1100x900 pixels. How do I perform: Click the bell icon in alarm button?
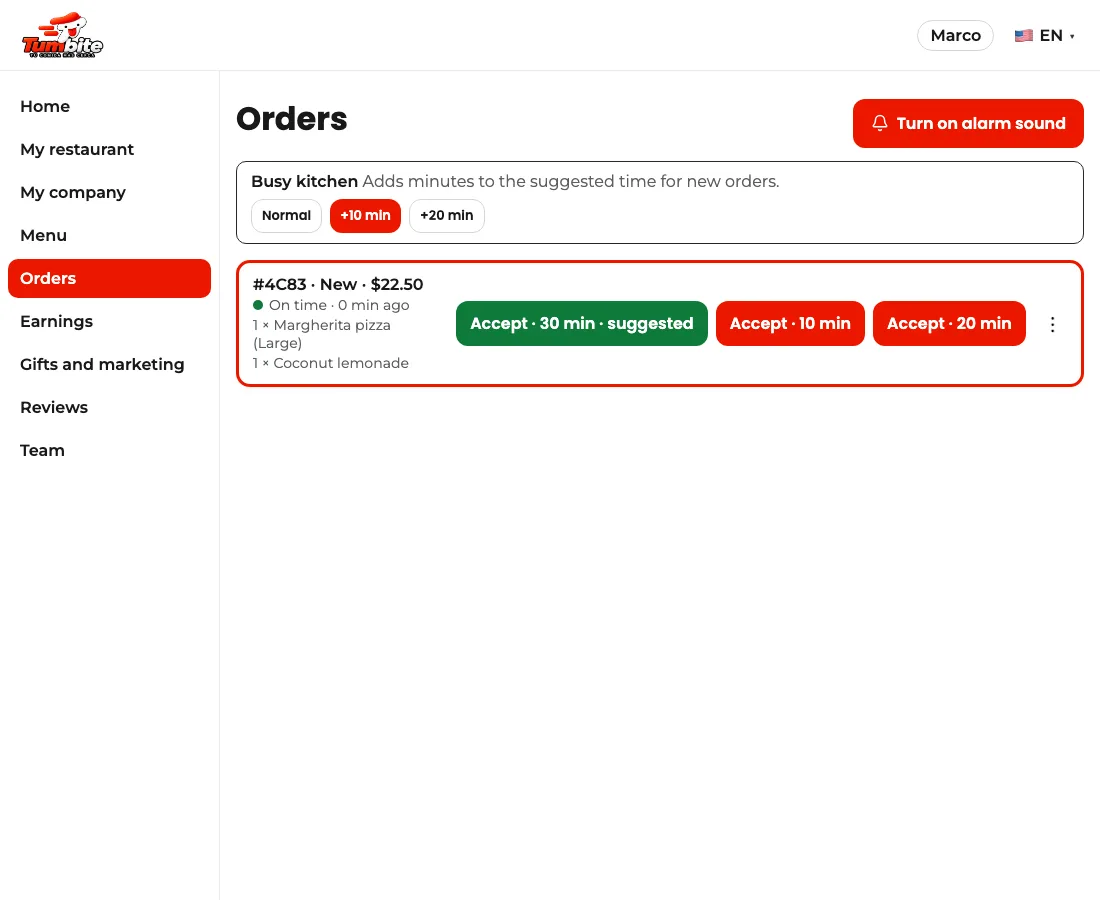[x=880, y=123]
